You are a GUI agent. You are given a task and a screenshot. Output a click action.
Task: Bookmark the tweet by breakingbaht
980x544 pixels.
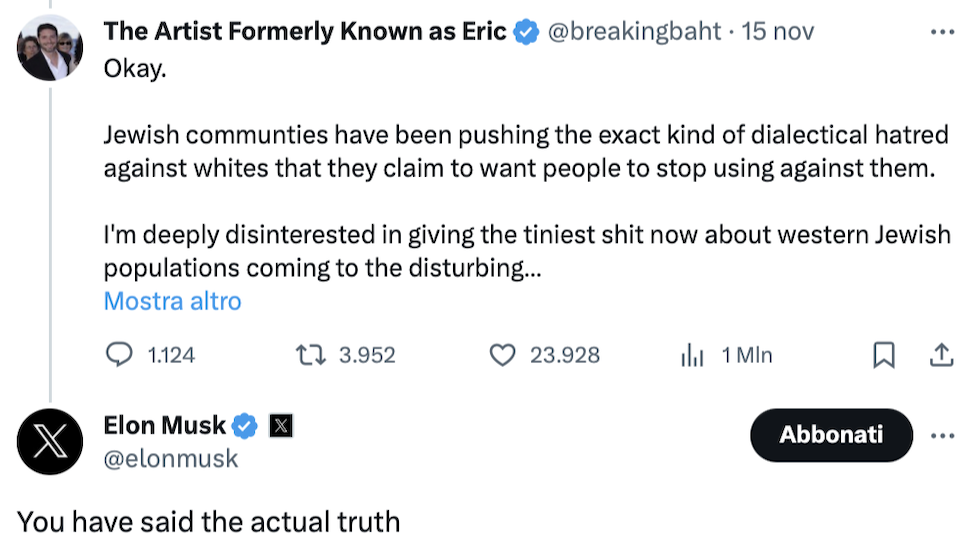click(x=884, y=355)
